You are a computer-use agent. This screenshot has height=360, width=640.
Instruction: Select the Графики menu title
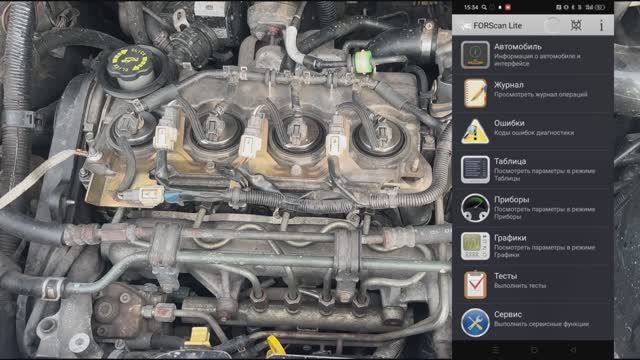point(510,238)
